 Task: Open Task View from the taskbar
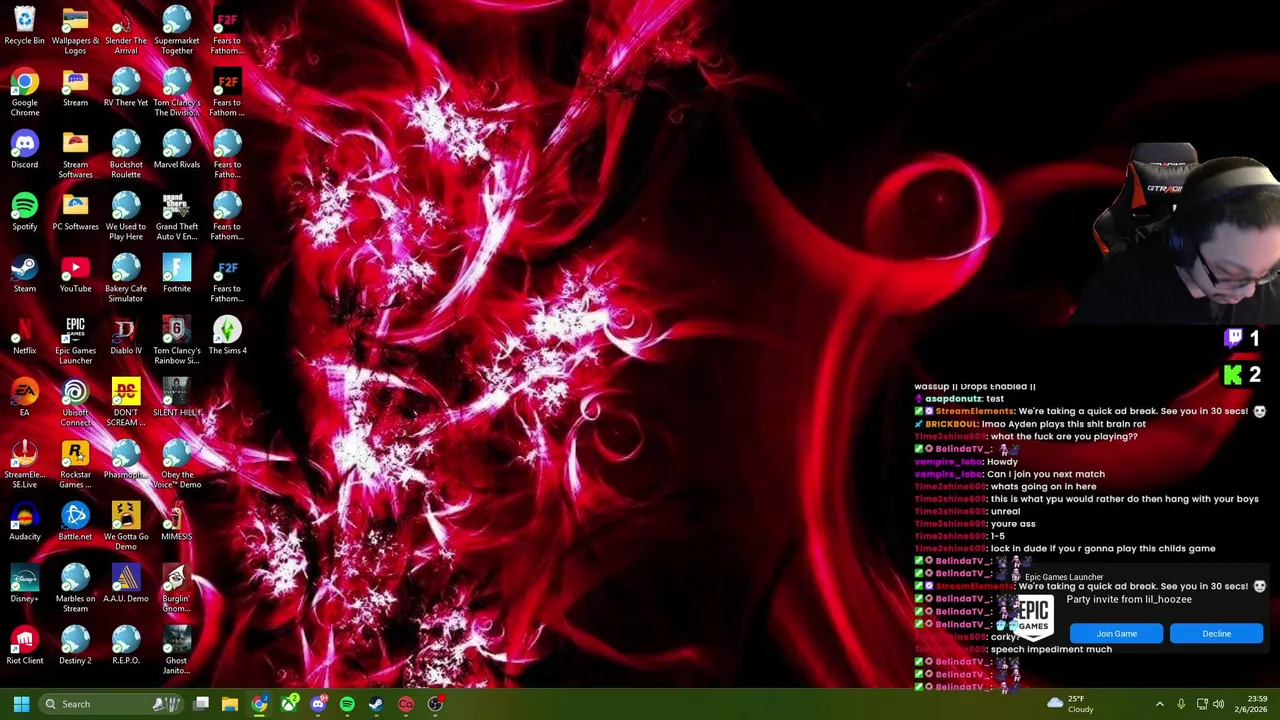click(201, 704)
